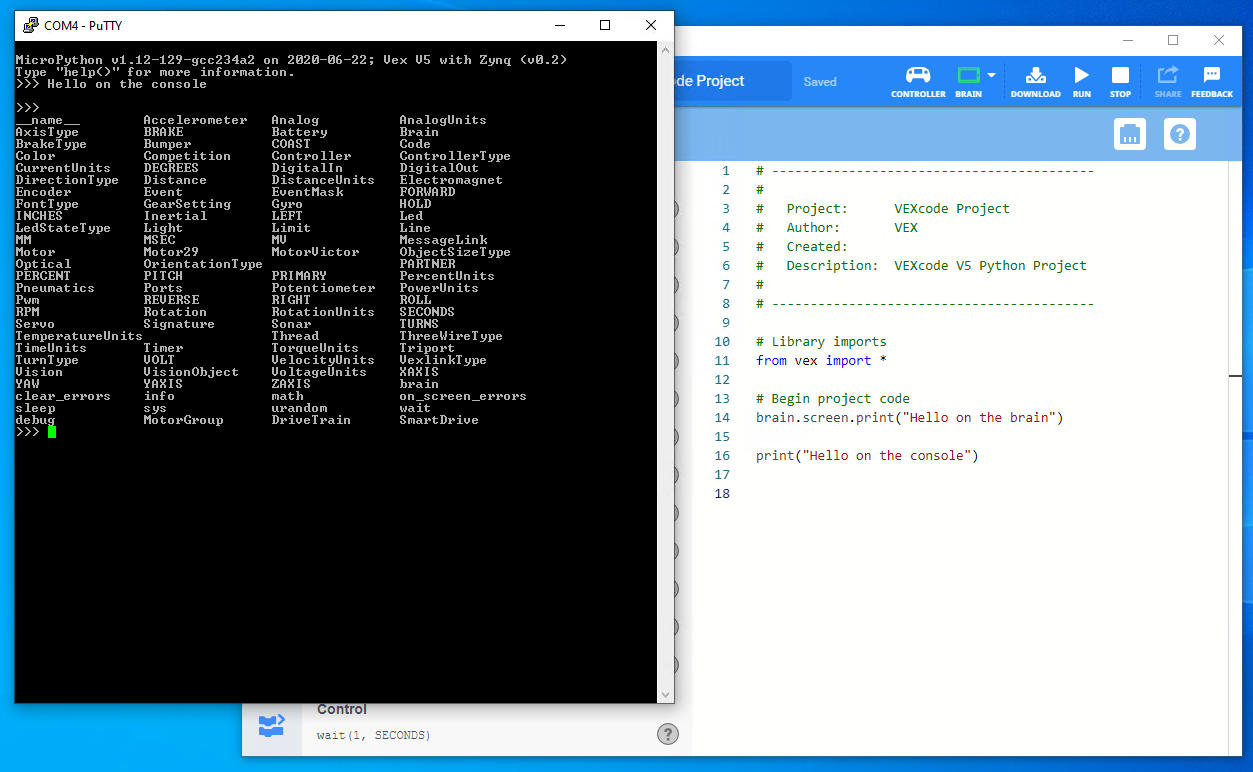Open the Feedback icon in VEXcode
The height and width of the screenshot is (772, 1253).
1211,81
